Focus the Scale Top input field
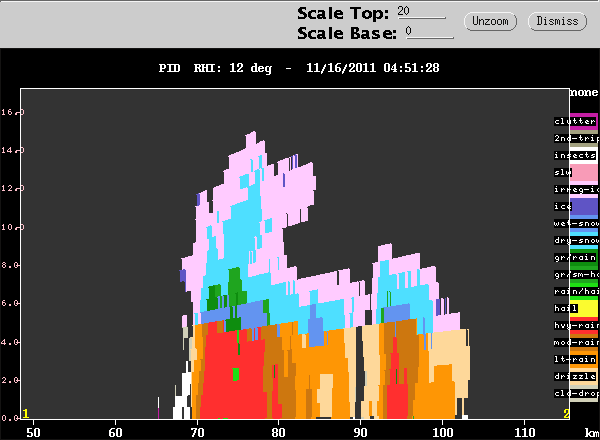Viewport: 600px width, 440px height. point(421,12)
